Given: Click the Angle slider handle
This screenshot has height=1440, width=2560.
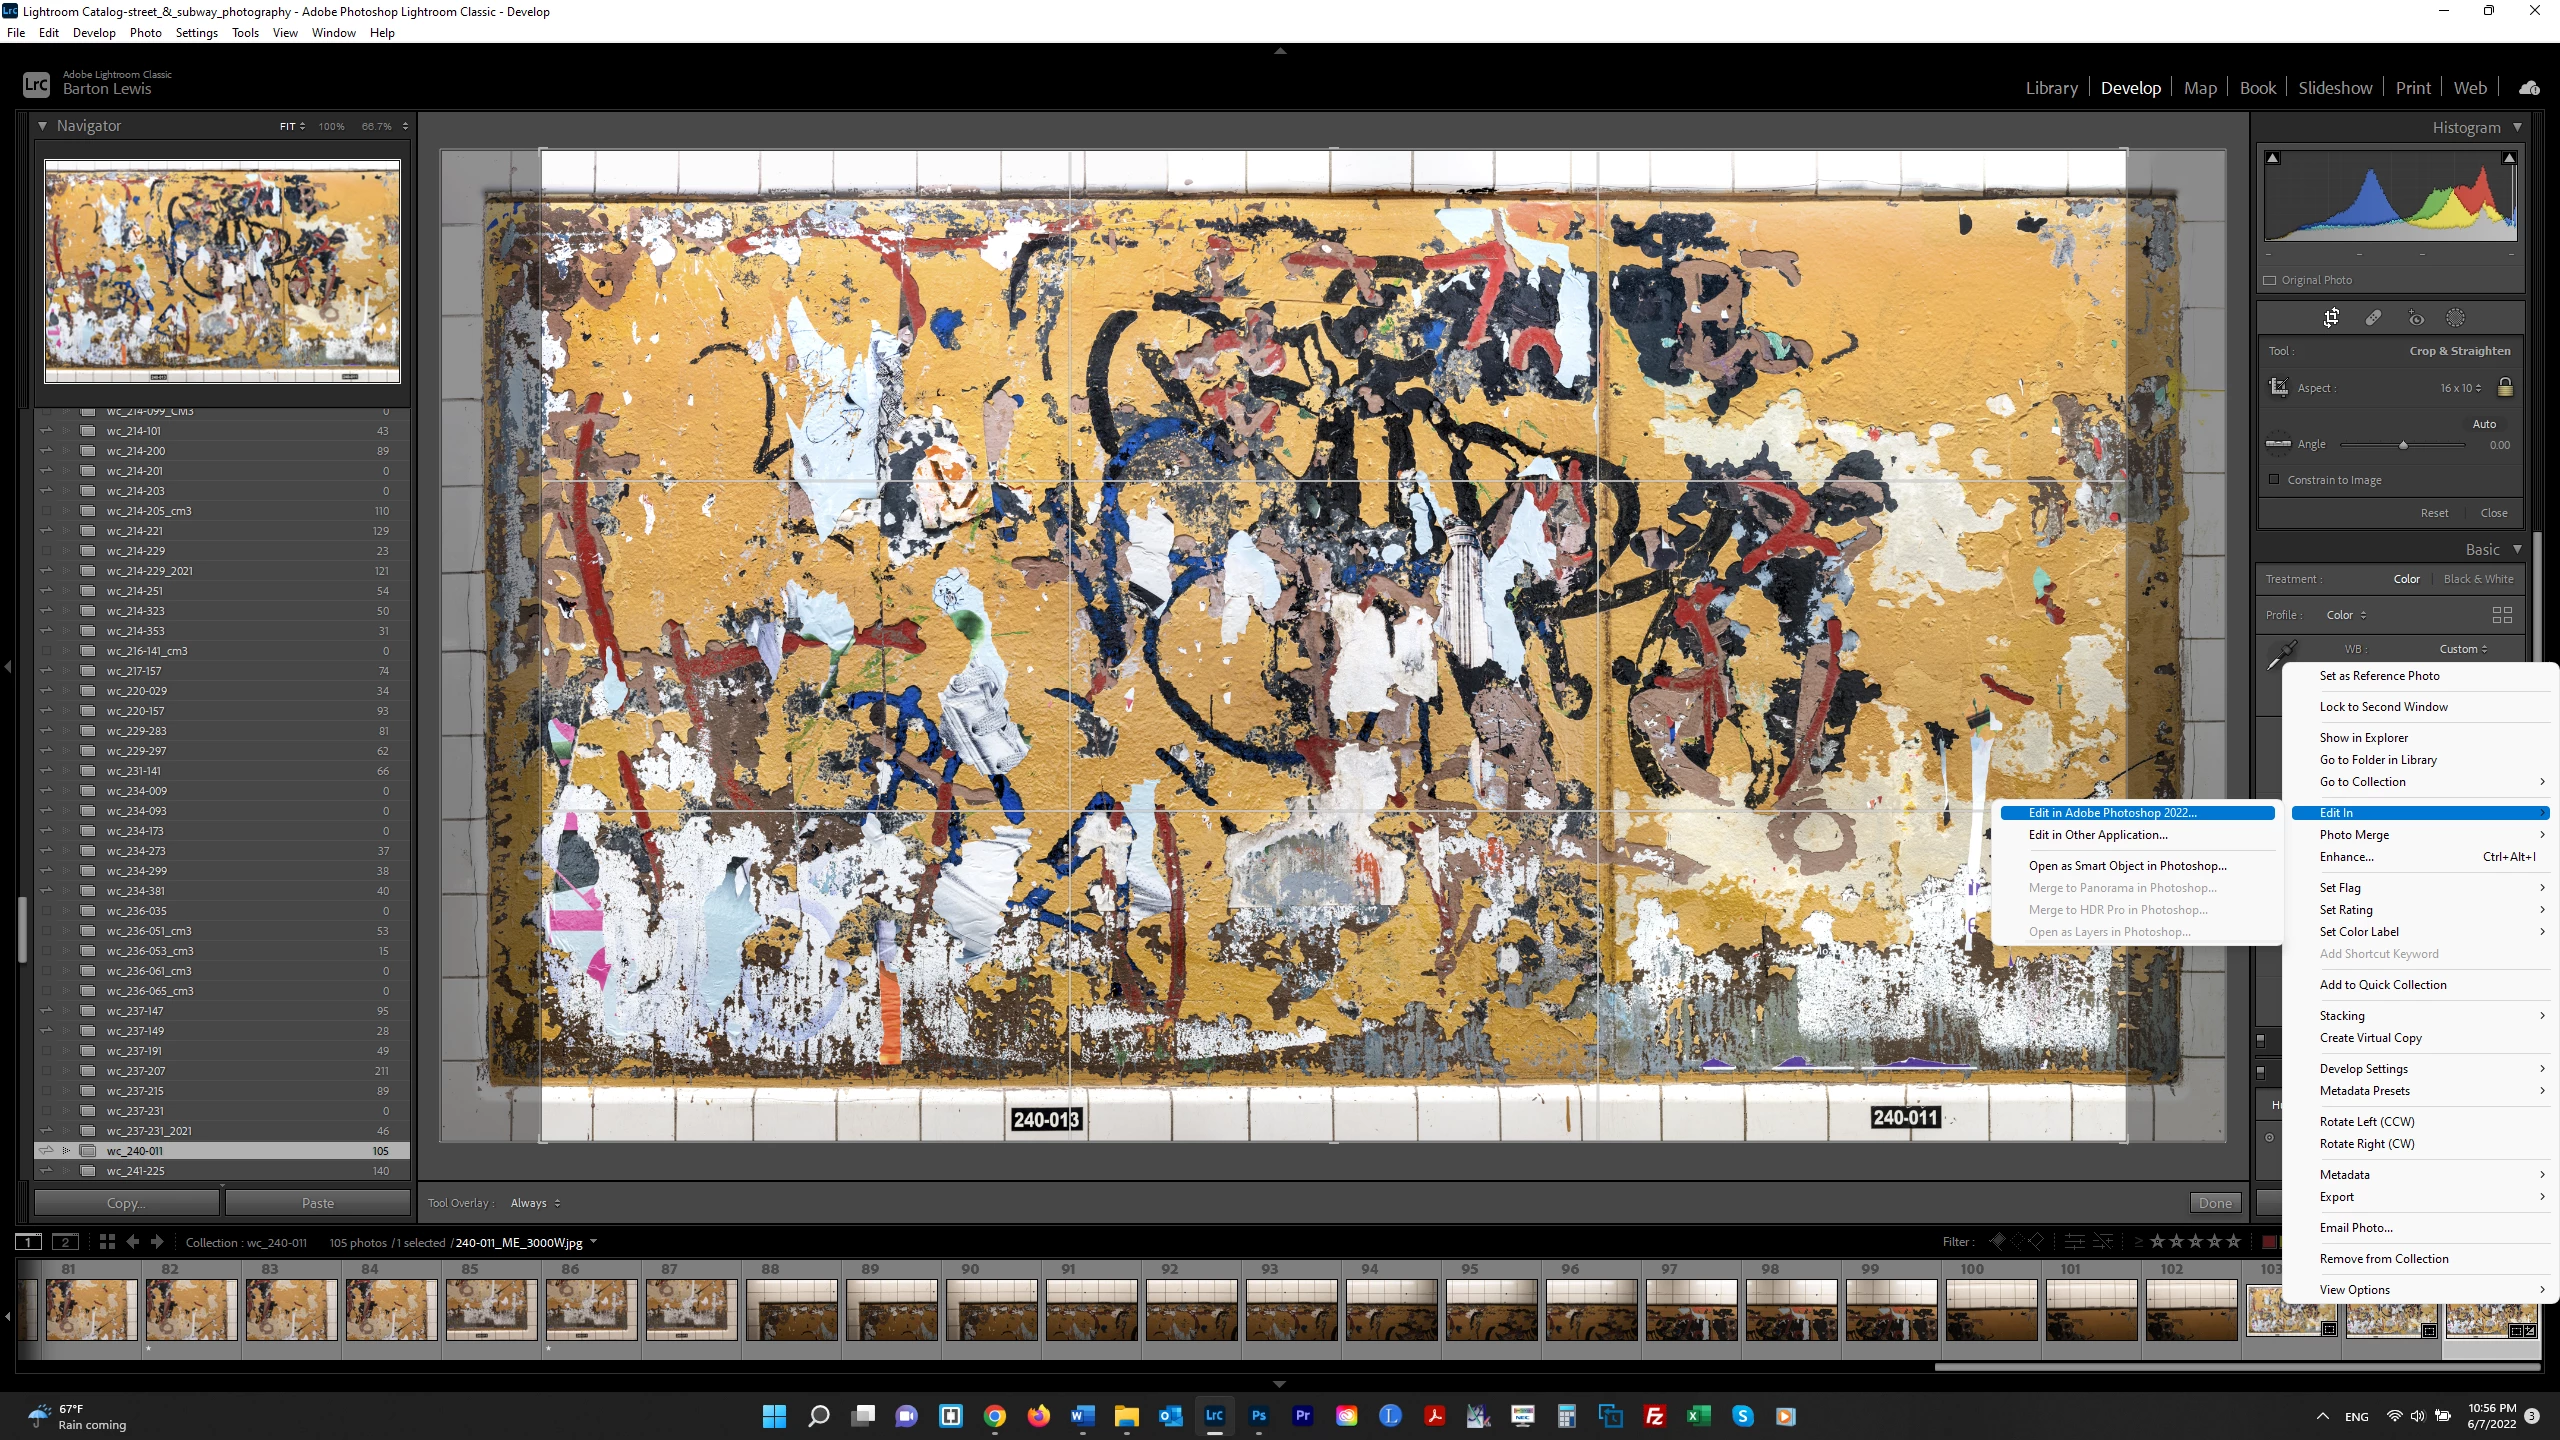Looking at the screenshot, I should [x=2403, y=445].
